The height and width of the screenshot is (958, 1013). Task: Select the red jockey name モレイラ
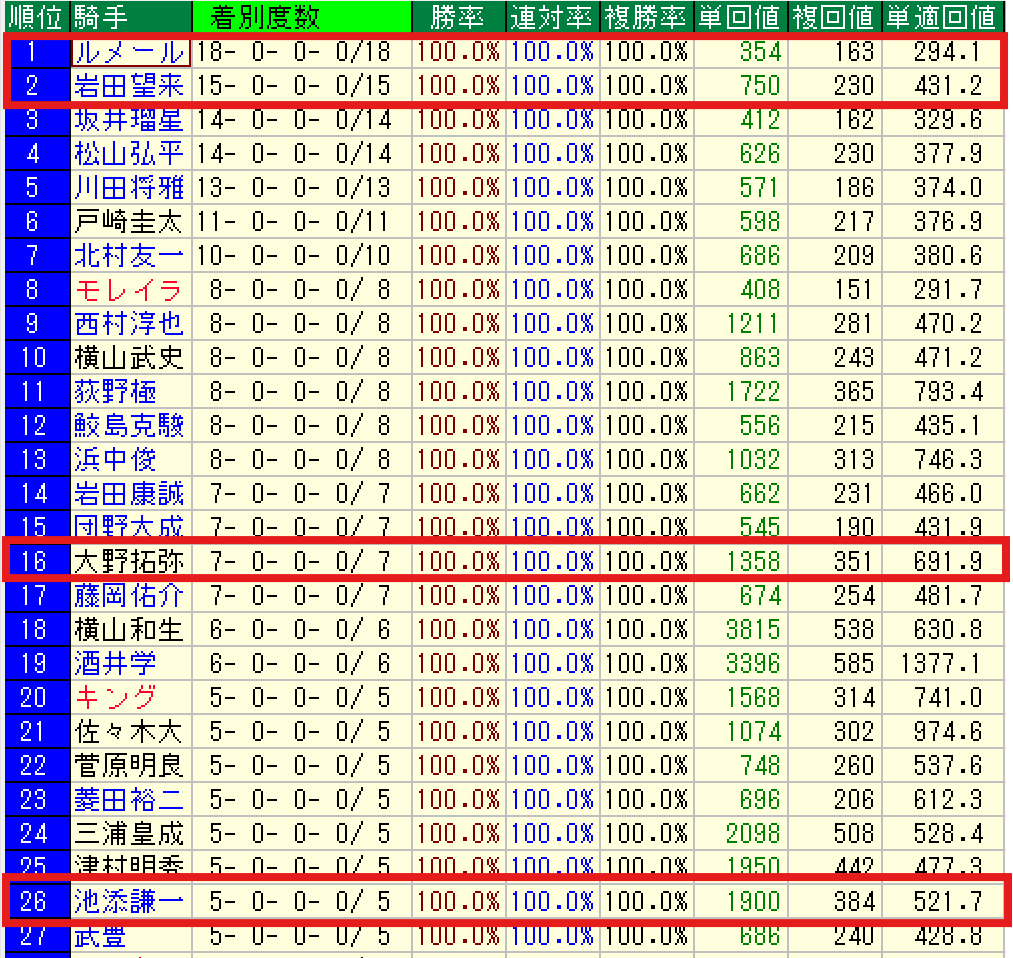click(x=129, y=290)
